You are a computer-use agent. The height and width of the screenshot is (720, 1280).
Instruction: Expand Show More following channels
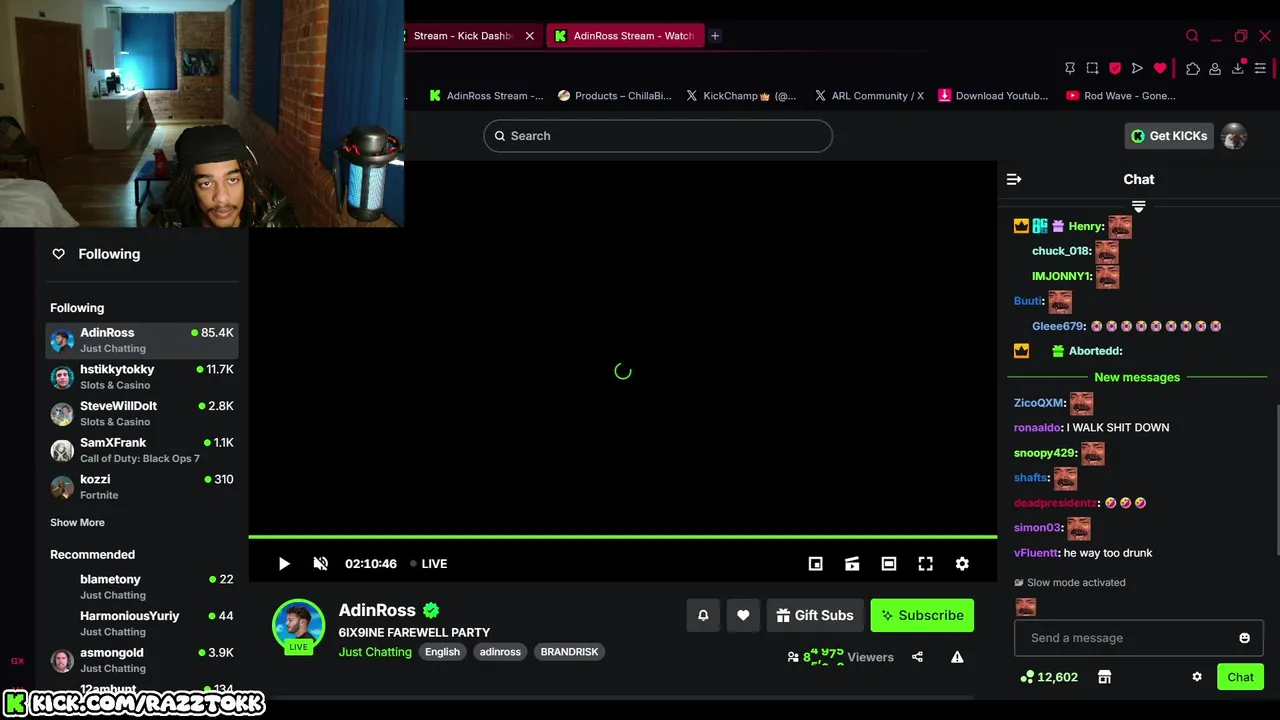(x=77, y=522)
